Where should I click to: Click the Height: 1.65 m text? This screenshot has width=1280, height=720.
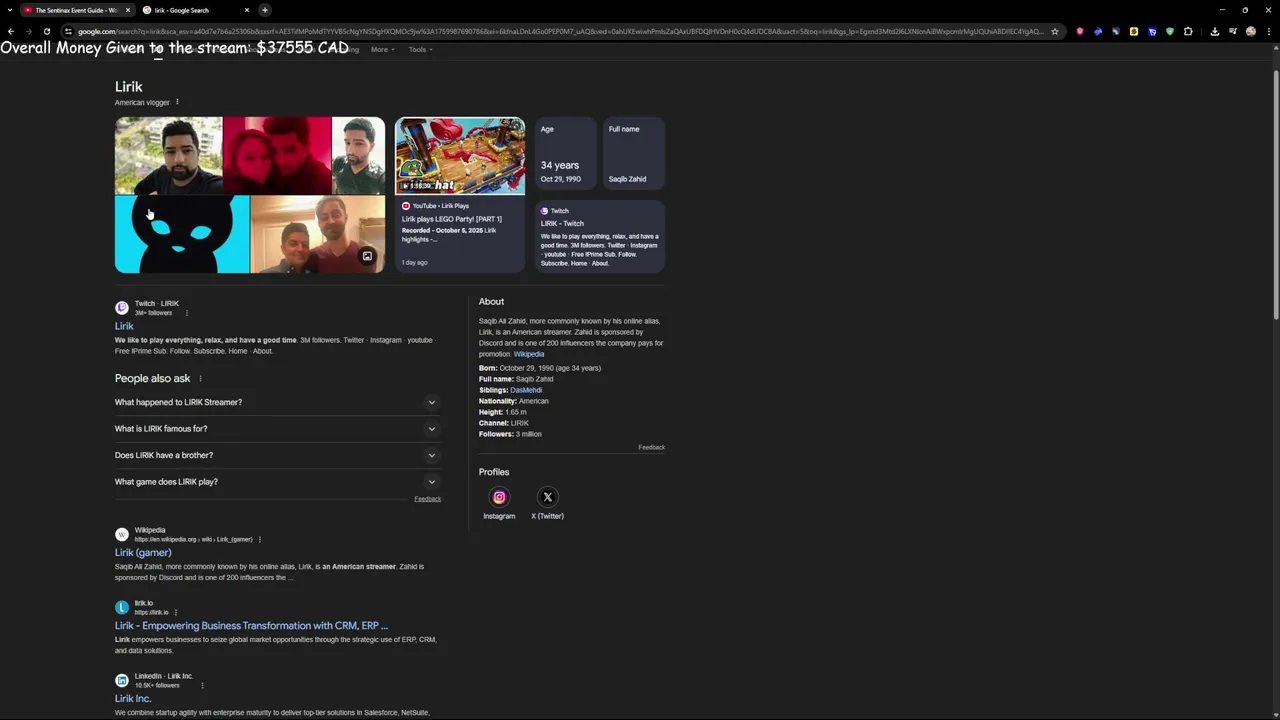coord(503,412)
